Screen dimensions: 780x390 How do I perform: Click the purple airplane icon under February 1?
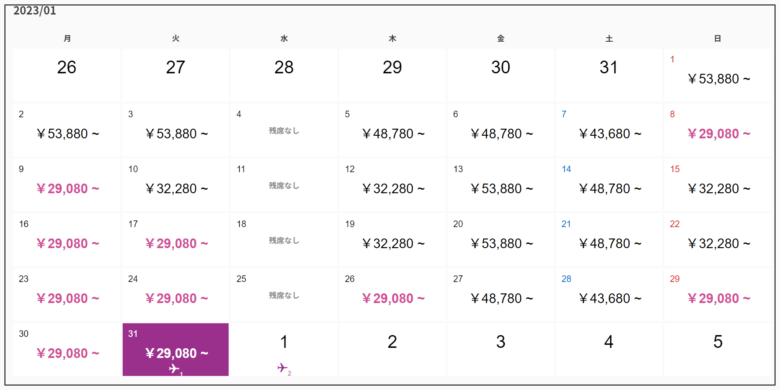pyautogui.click(x=282, y=368)
